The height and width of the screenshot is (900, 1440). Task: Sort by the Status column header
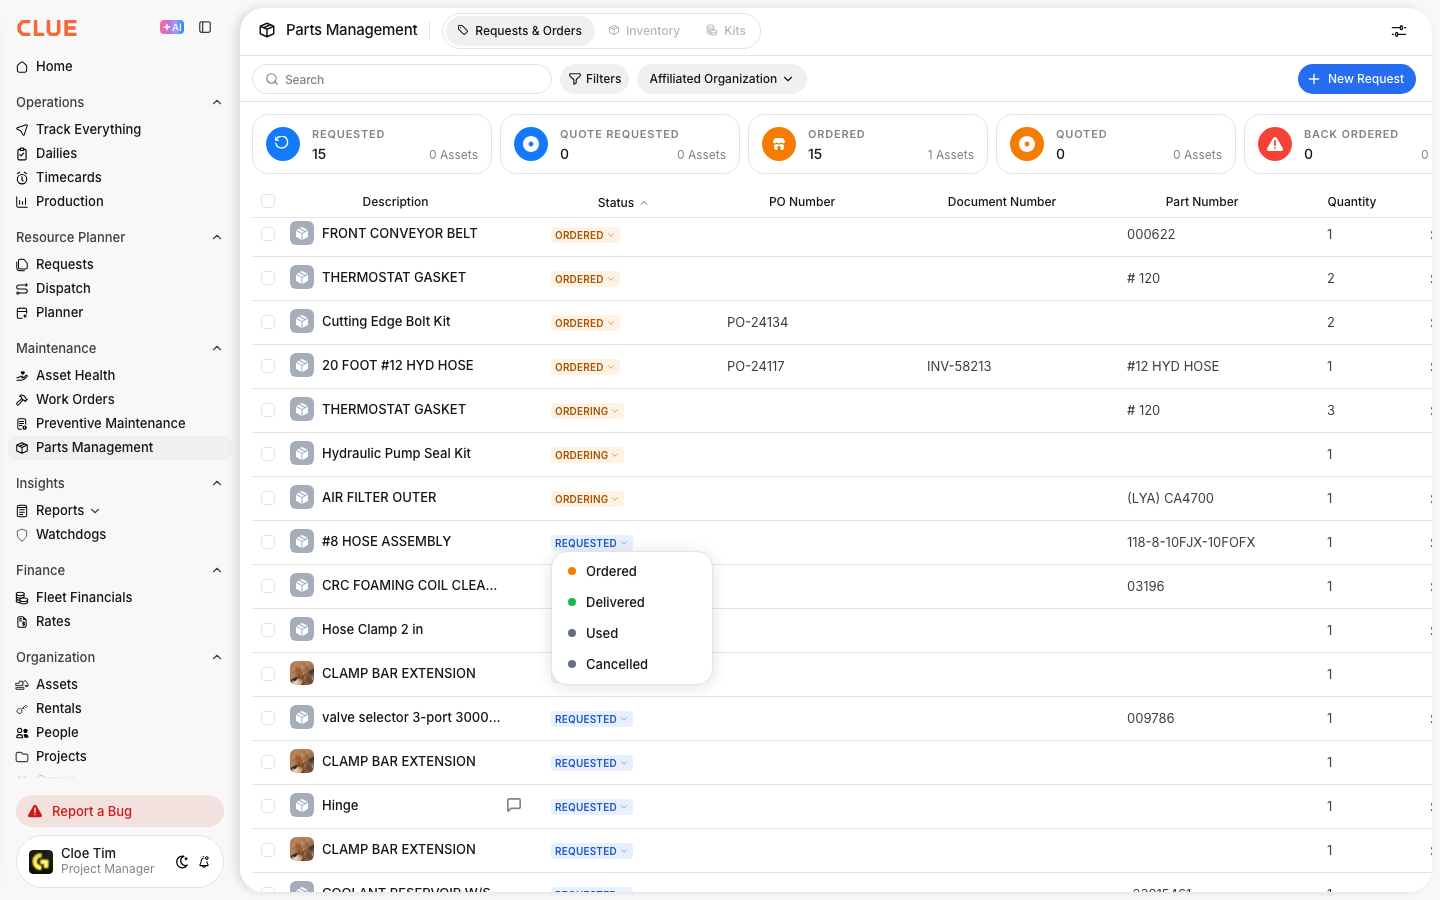pos(622,202)
